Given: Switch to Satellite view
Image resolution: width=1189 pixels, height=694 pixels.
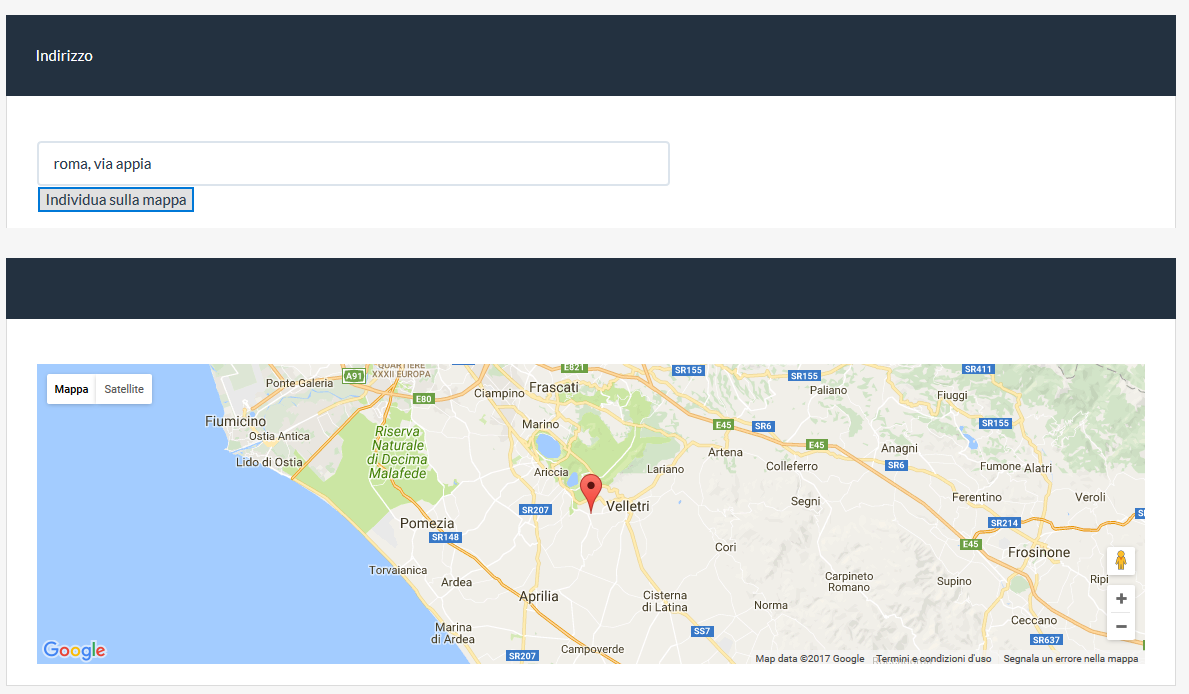Looking at the screenshot, I should click(124, 389).
